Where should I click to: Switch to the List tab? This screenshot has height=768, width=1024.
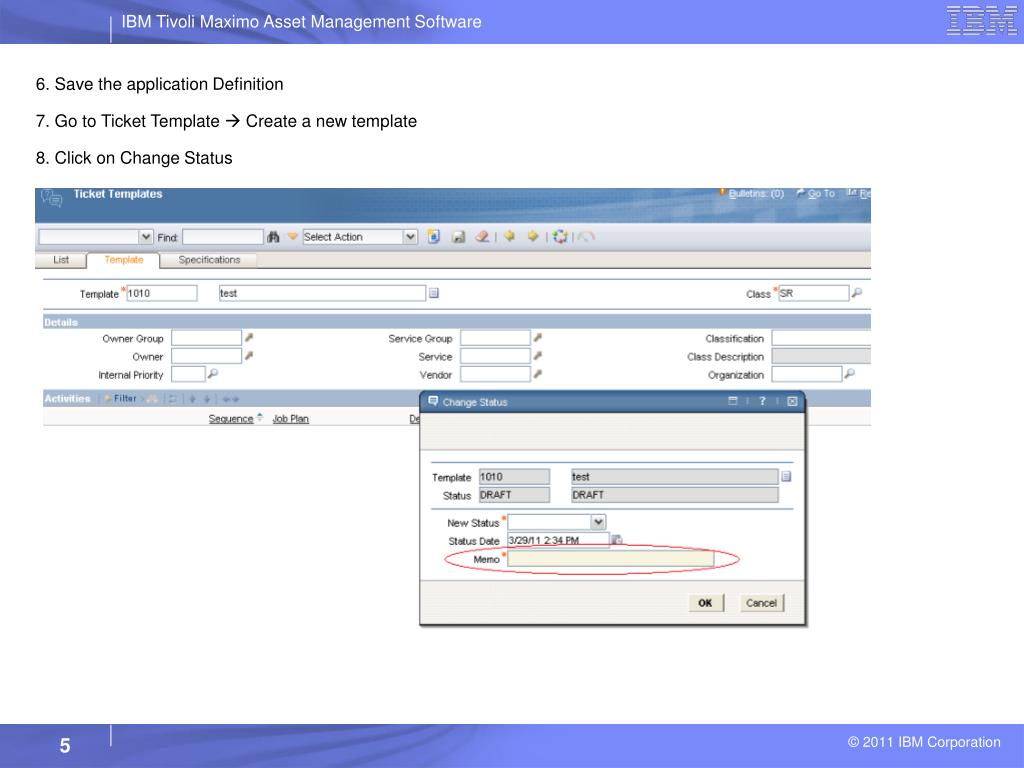61,260
